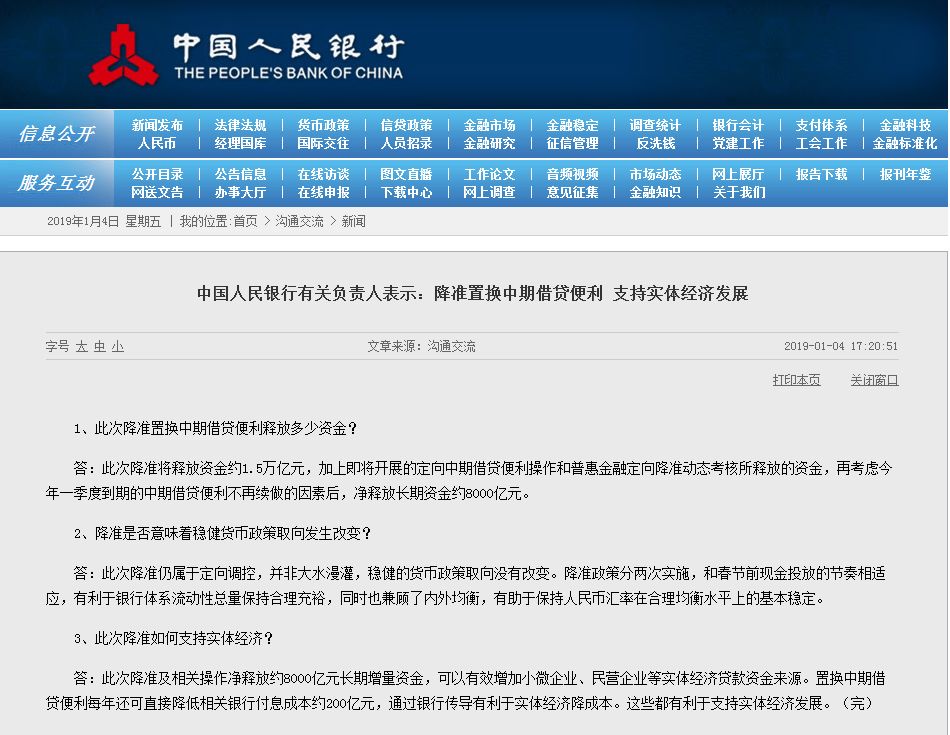Open the 金融科技 fintech menu
This screenshot has height=735, width=950.
pyautogui.click(x=905, y=125)
